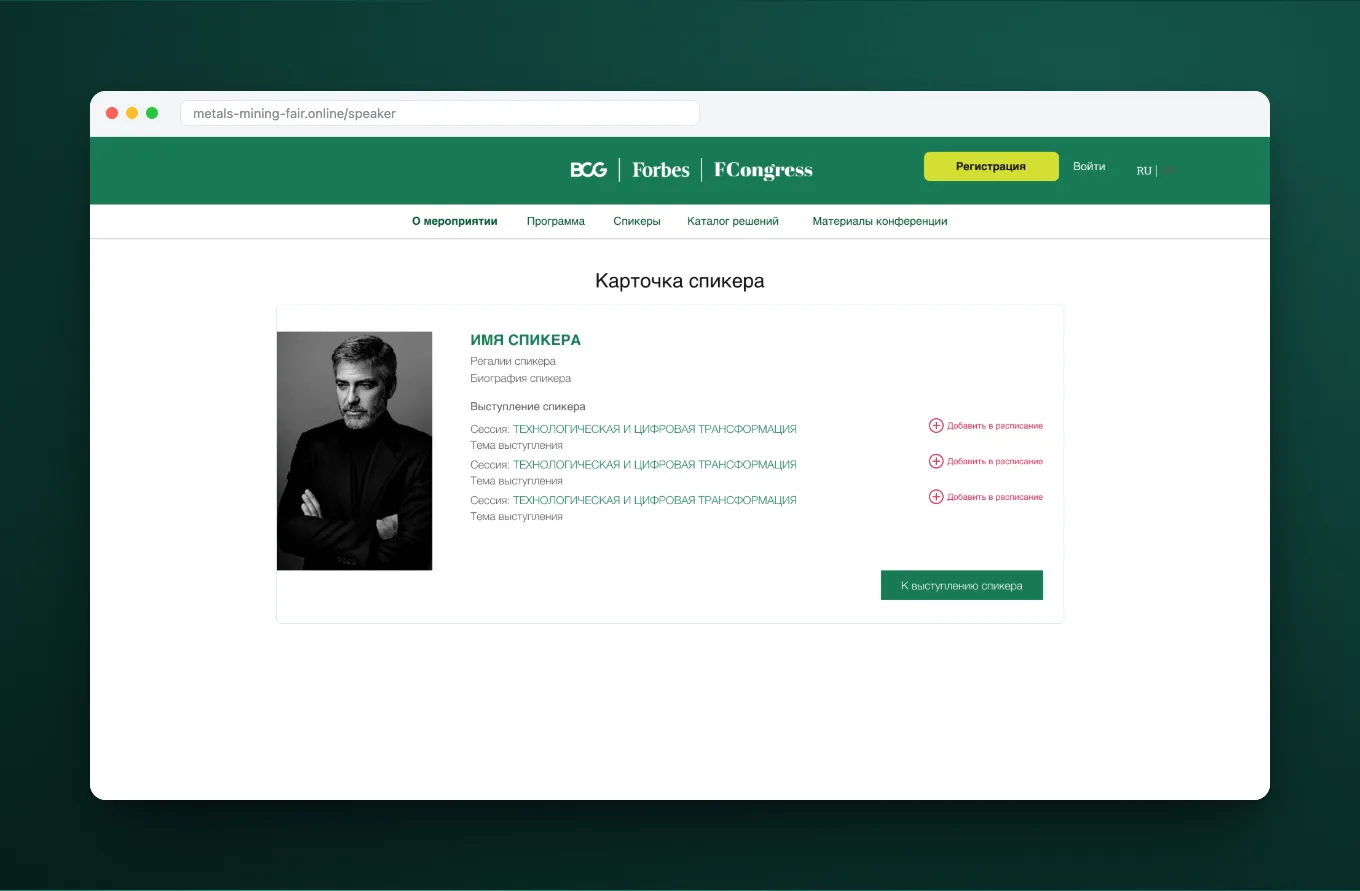Click Добавить в расписание text of third session
This screenshot has height=891, width=1360.
[995, 497]
